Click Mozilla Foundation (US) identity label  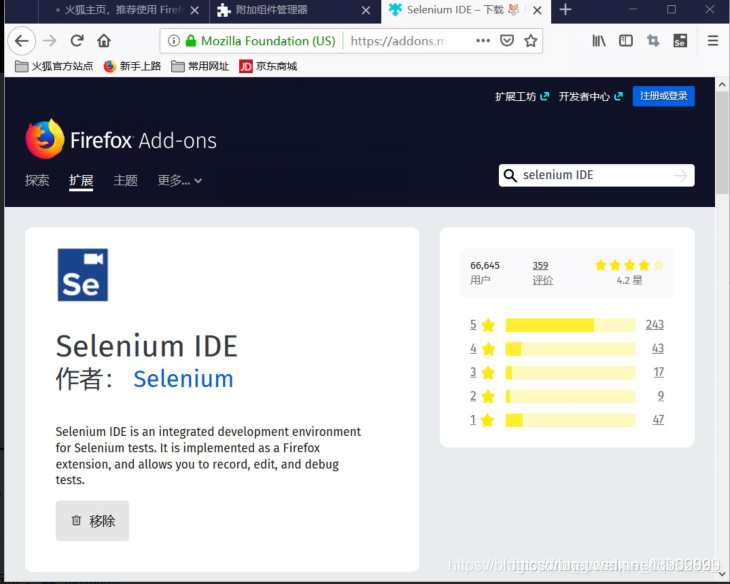(x=268, y=41)
